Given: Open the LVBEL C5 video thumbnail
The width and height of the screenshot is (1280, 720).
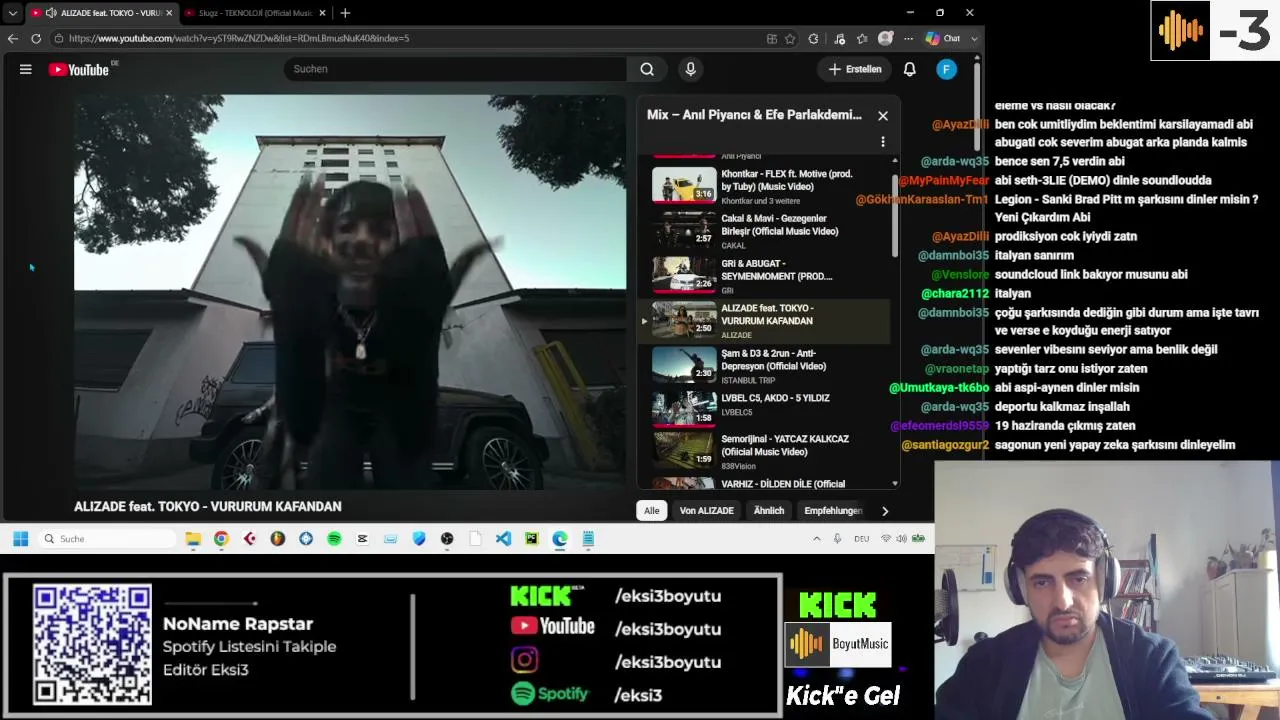Looking at the screenshot, I should (684, 408).
